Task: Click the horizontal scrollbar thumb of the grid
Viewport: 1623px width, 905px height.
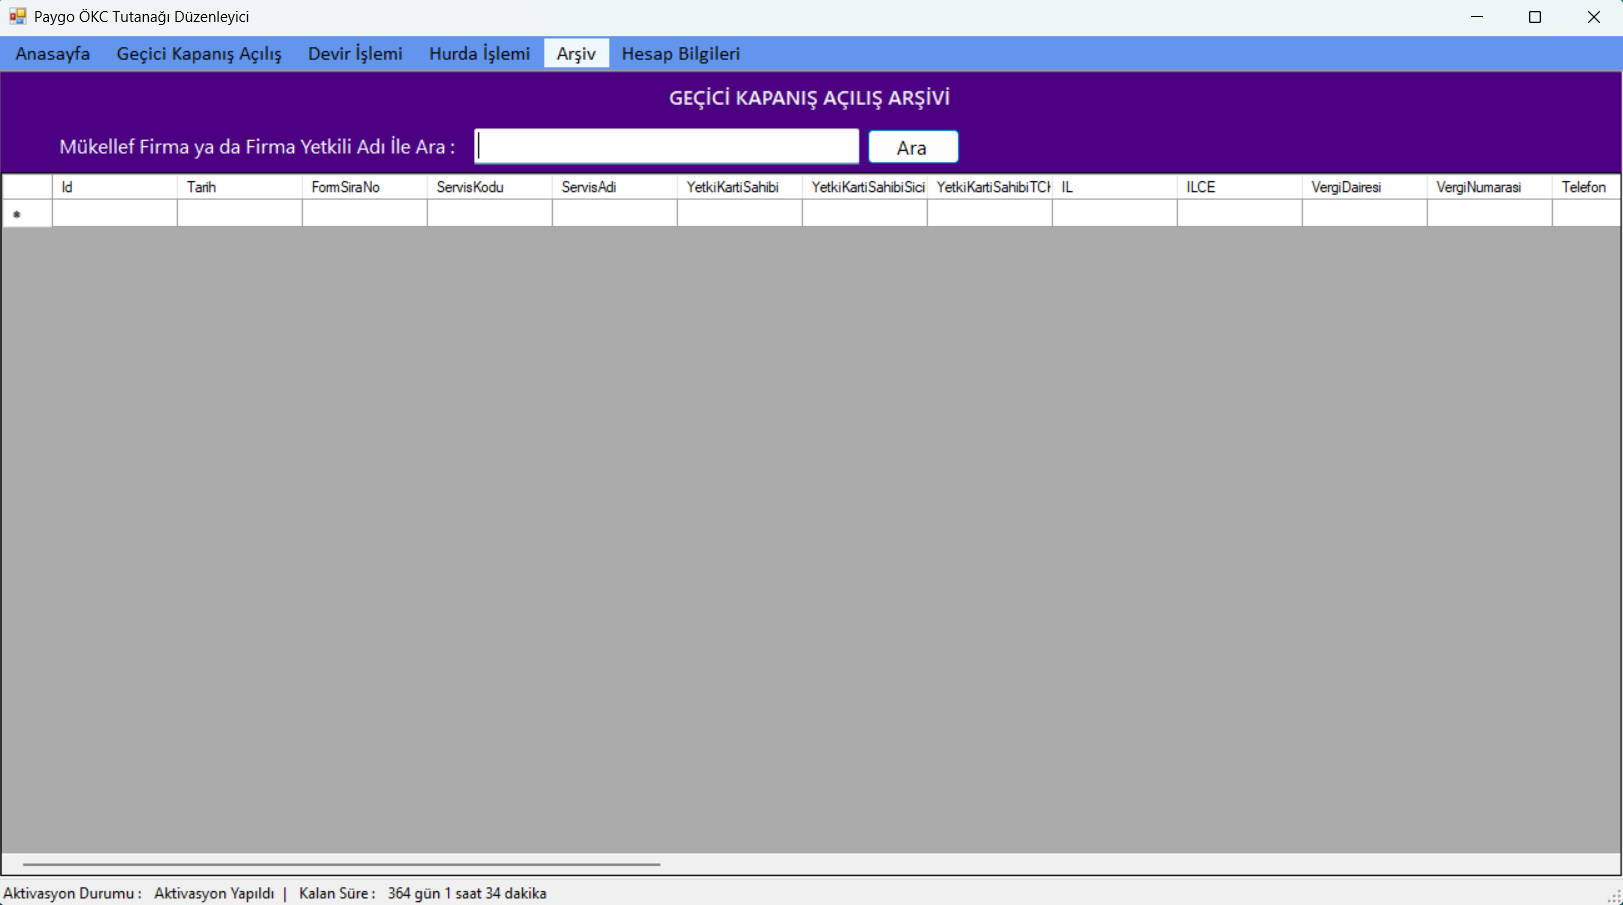Action: tap(341, 864)
